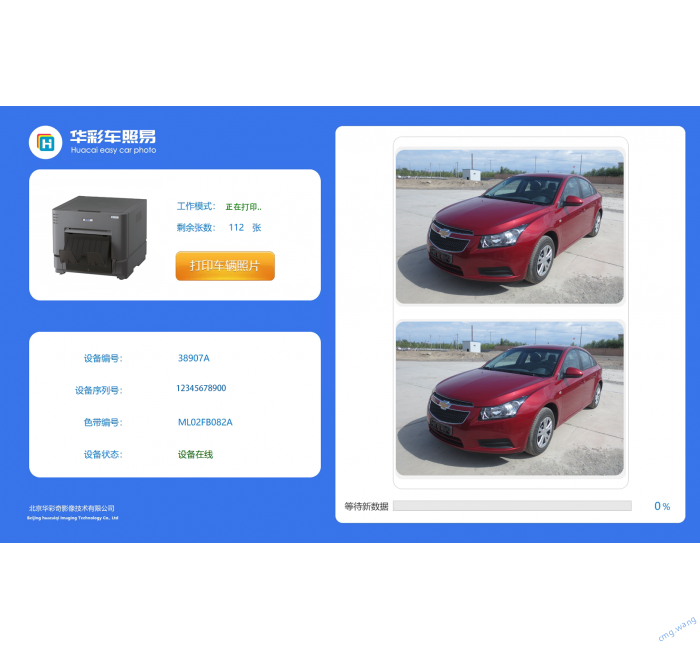The image size is (700, 650).
Task: Click the 正在打印 work mode status
Action: click(243, 207)
